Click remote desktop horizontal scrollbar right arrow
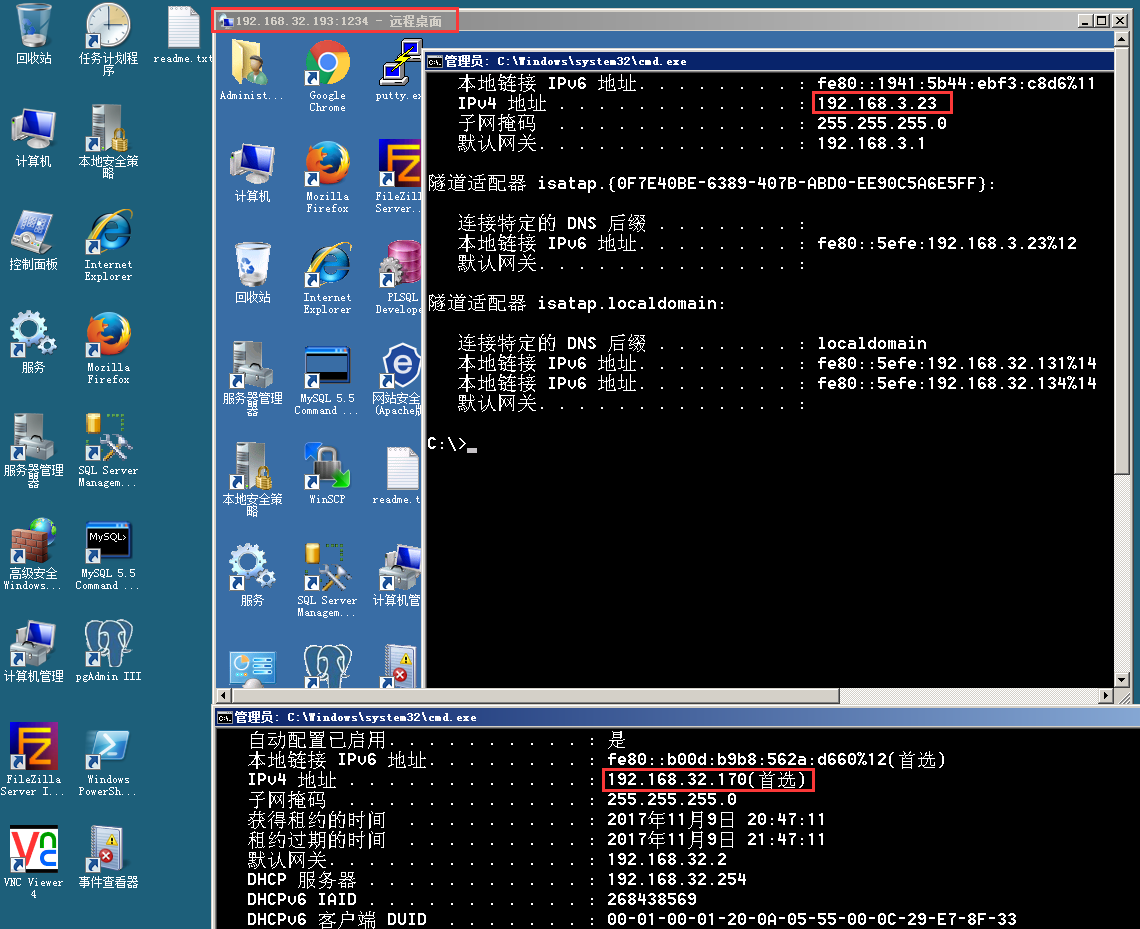Viewport: 1140px width, 929px height. [1106, 696]
